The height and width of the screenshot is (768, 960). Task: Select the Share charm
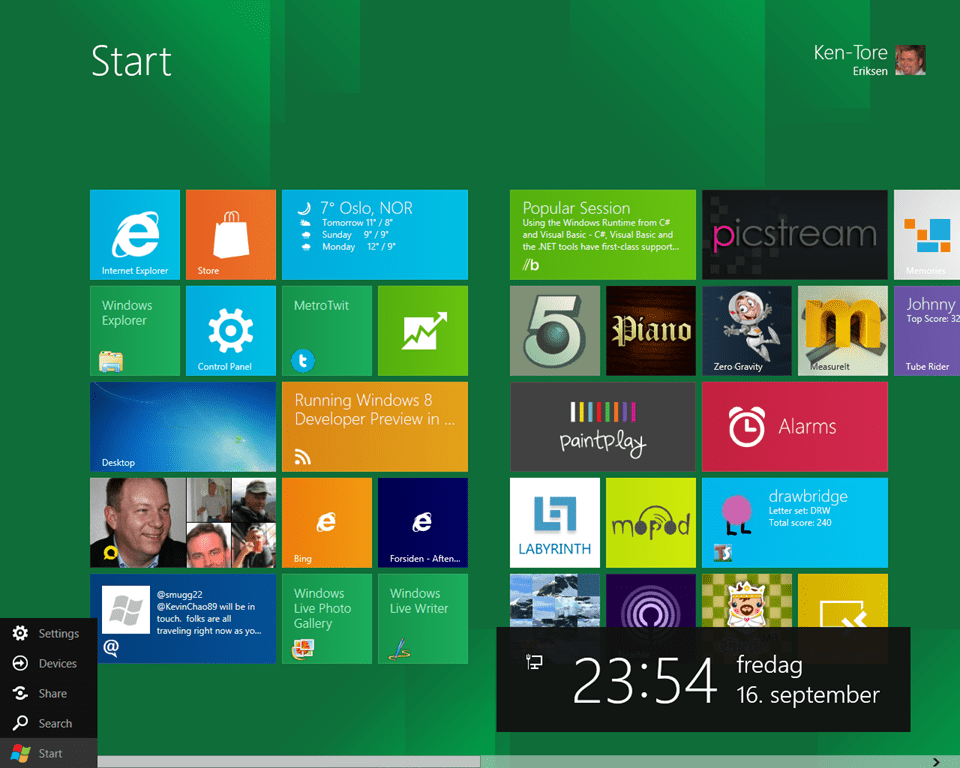(48, 693)
